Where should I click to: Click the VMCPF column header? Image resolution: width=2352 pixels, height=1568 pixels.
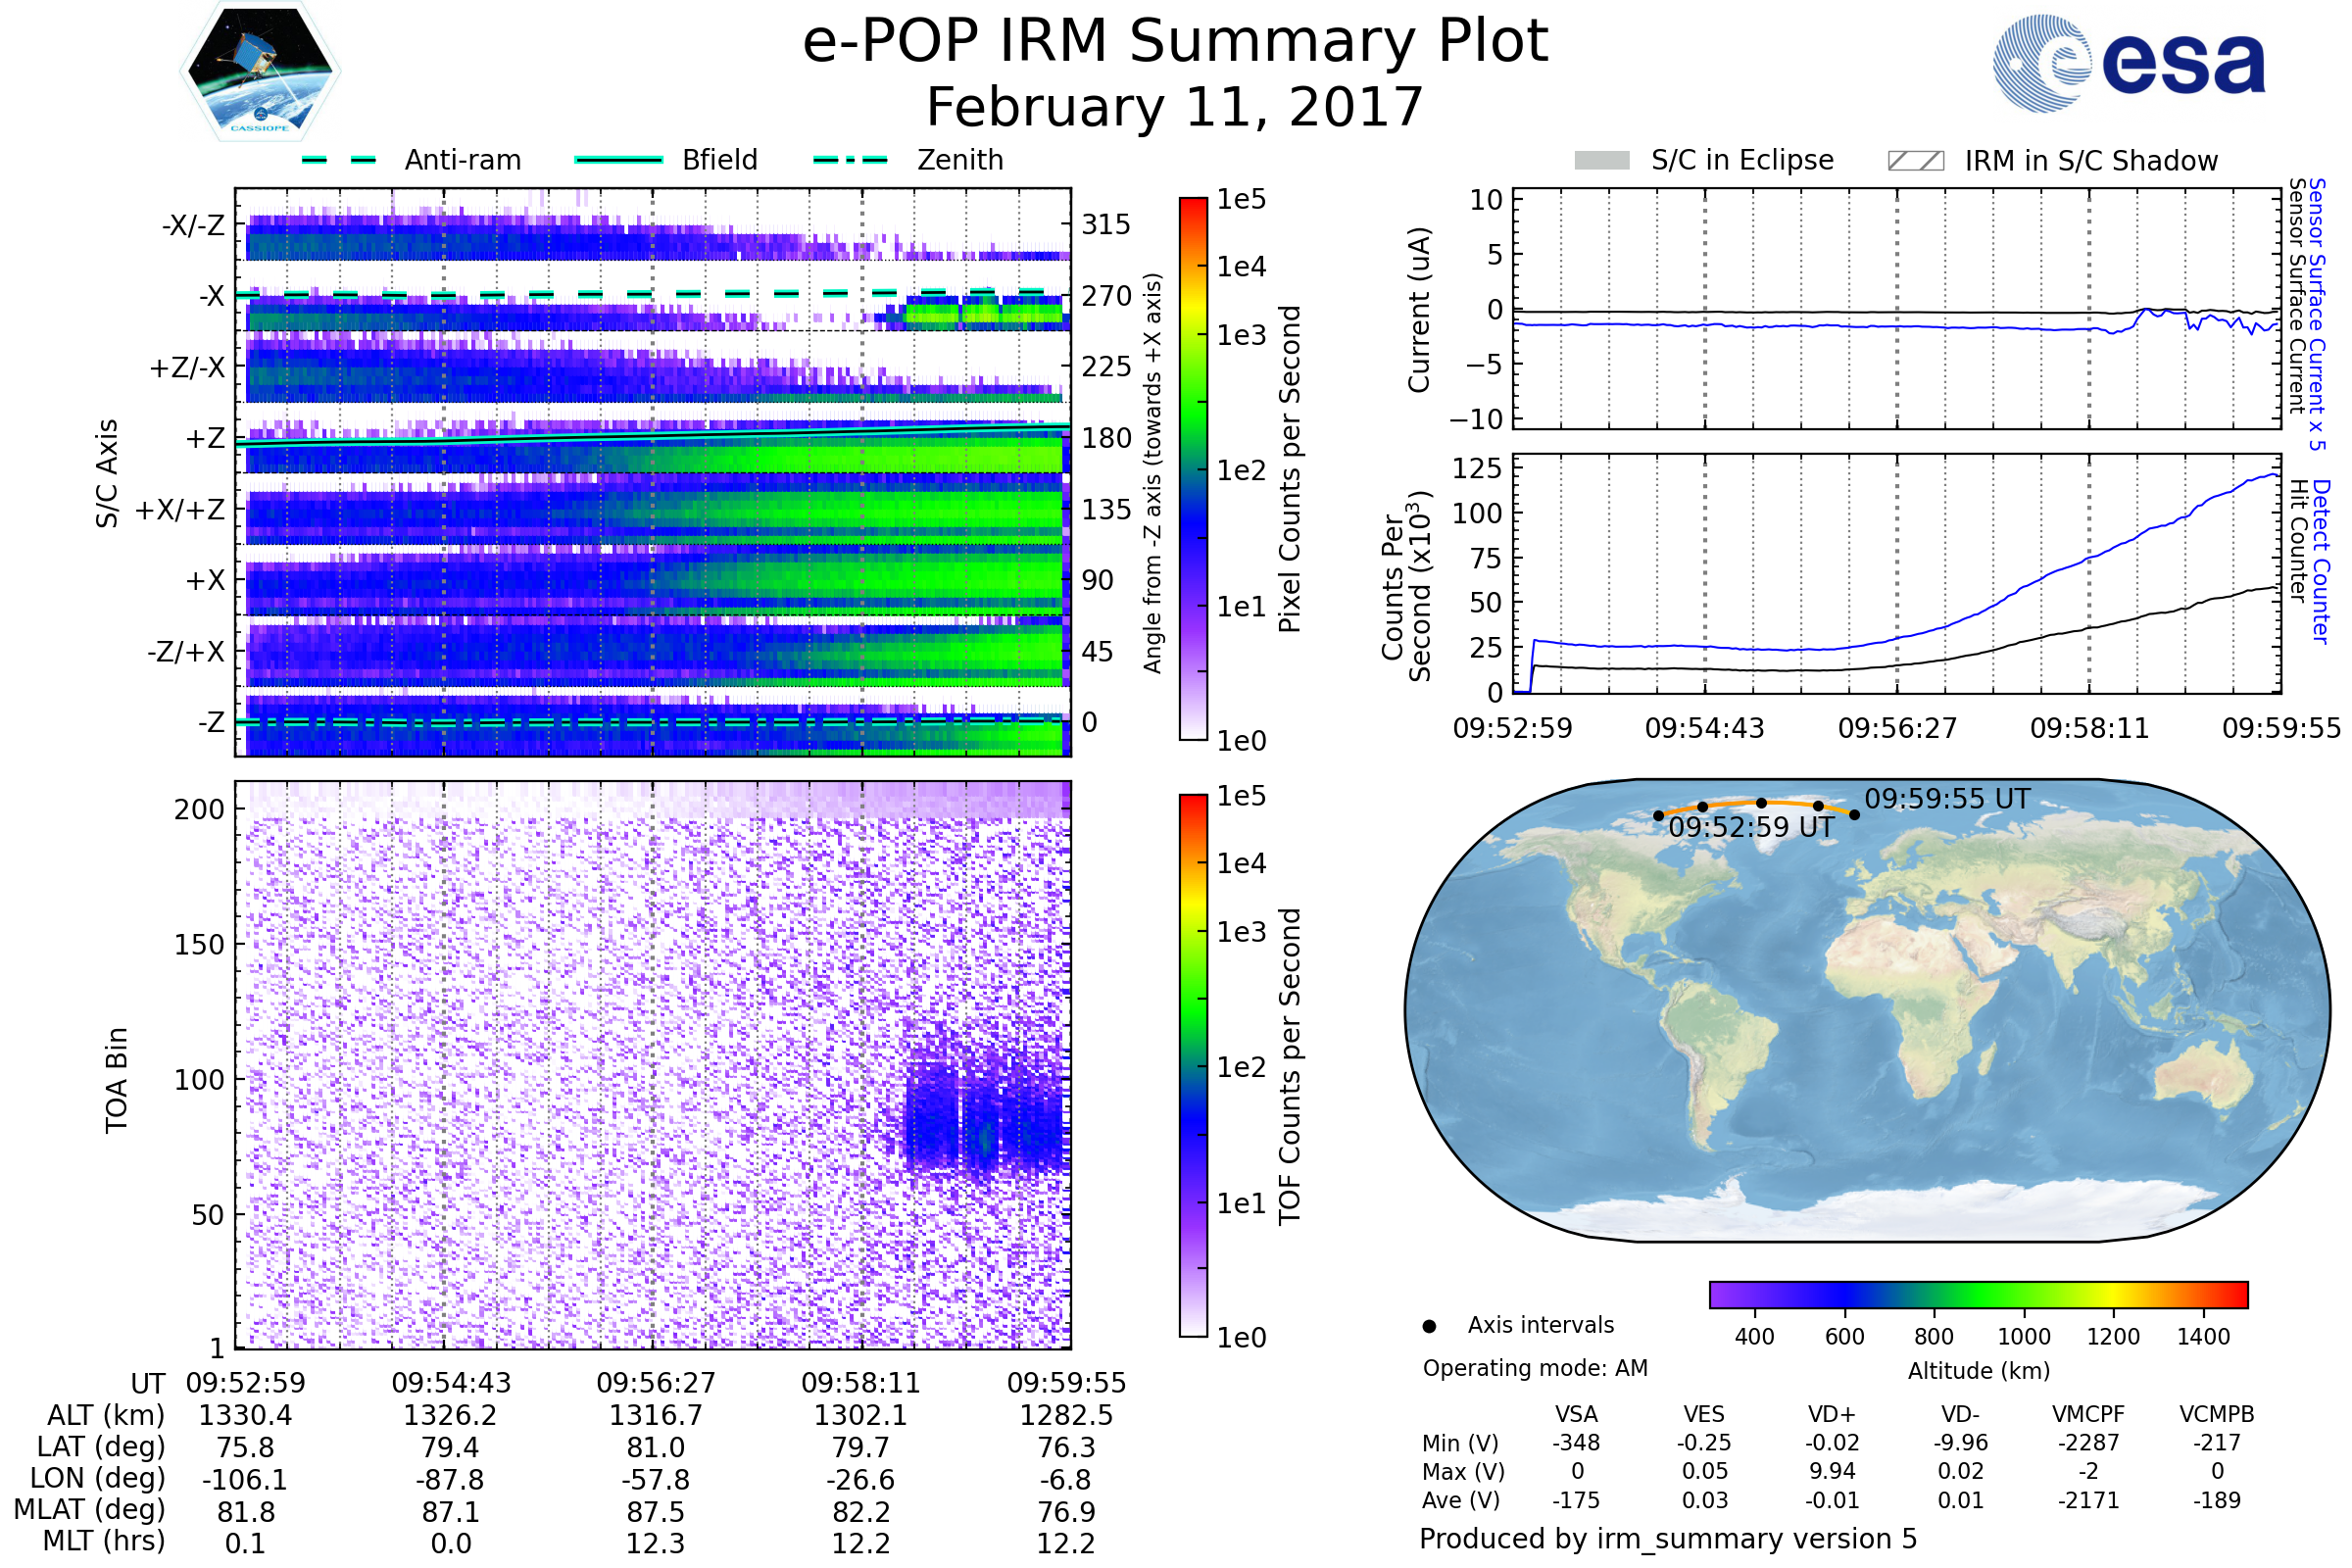coord(2088,1414)
